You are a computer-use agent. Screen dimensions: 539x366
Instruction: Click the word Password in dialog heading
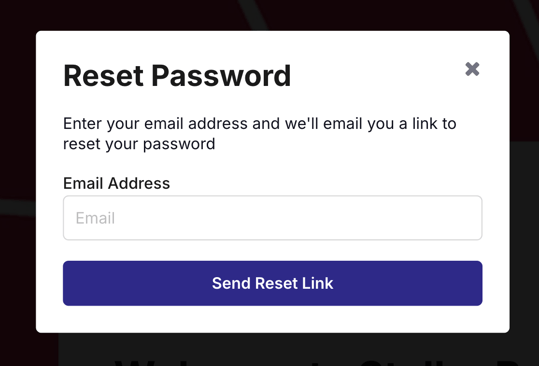[221, 76]
